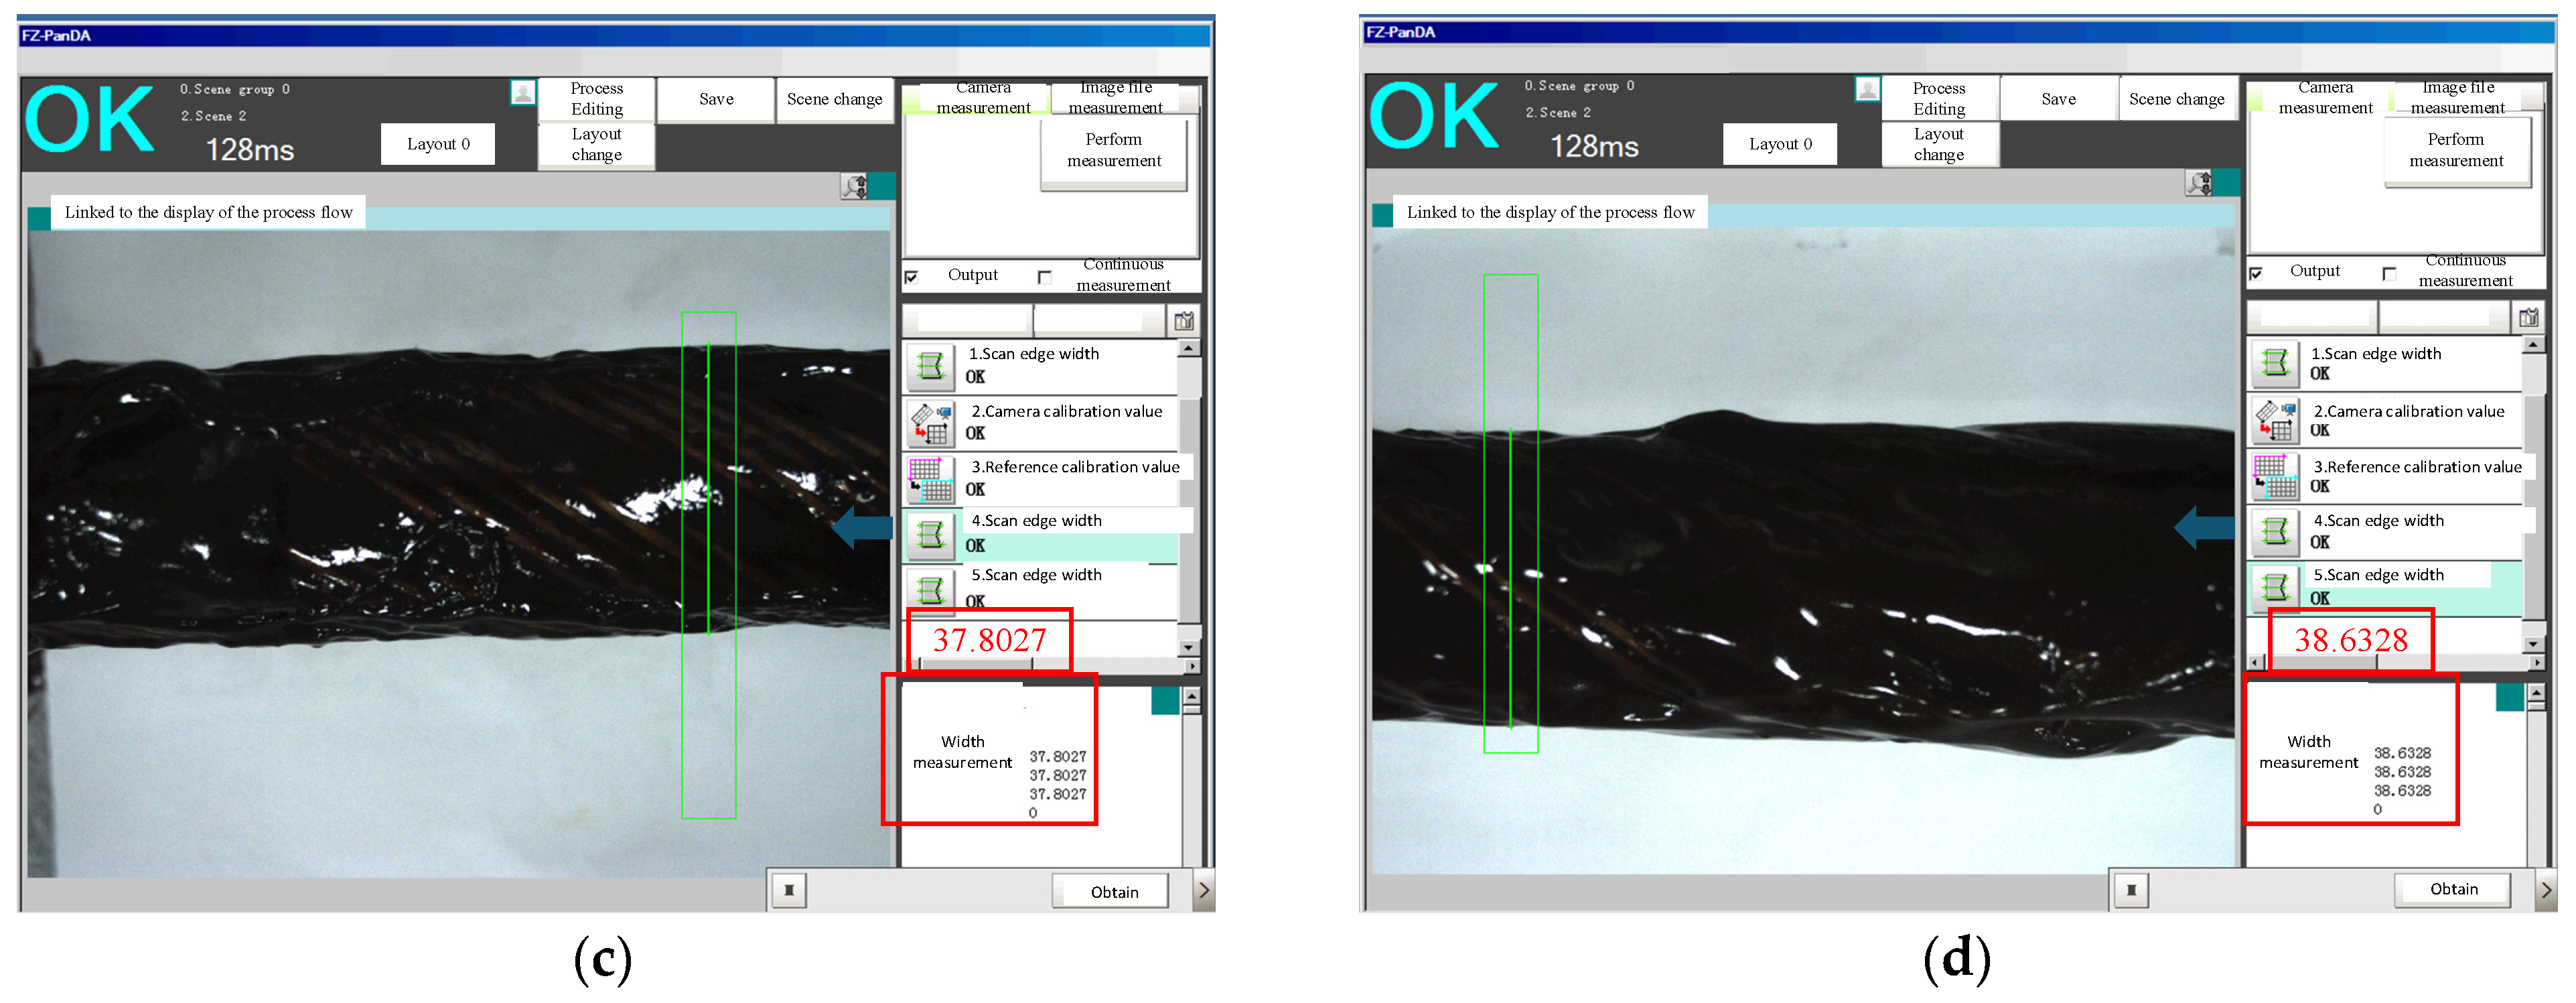Click Camera calibration value icon in panel (d)
The height and width of the screenshot is (1003, 2576).
pyautogui.click(x=2275, y=421)
